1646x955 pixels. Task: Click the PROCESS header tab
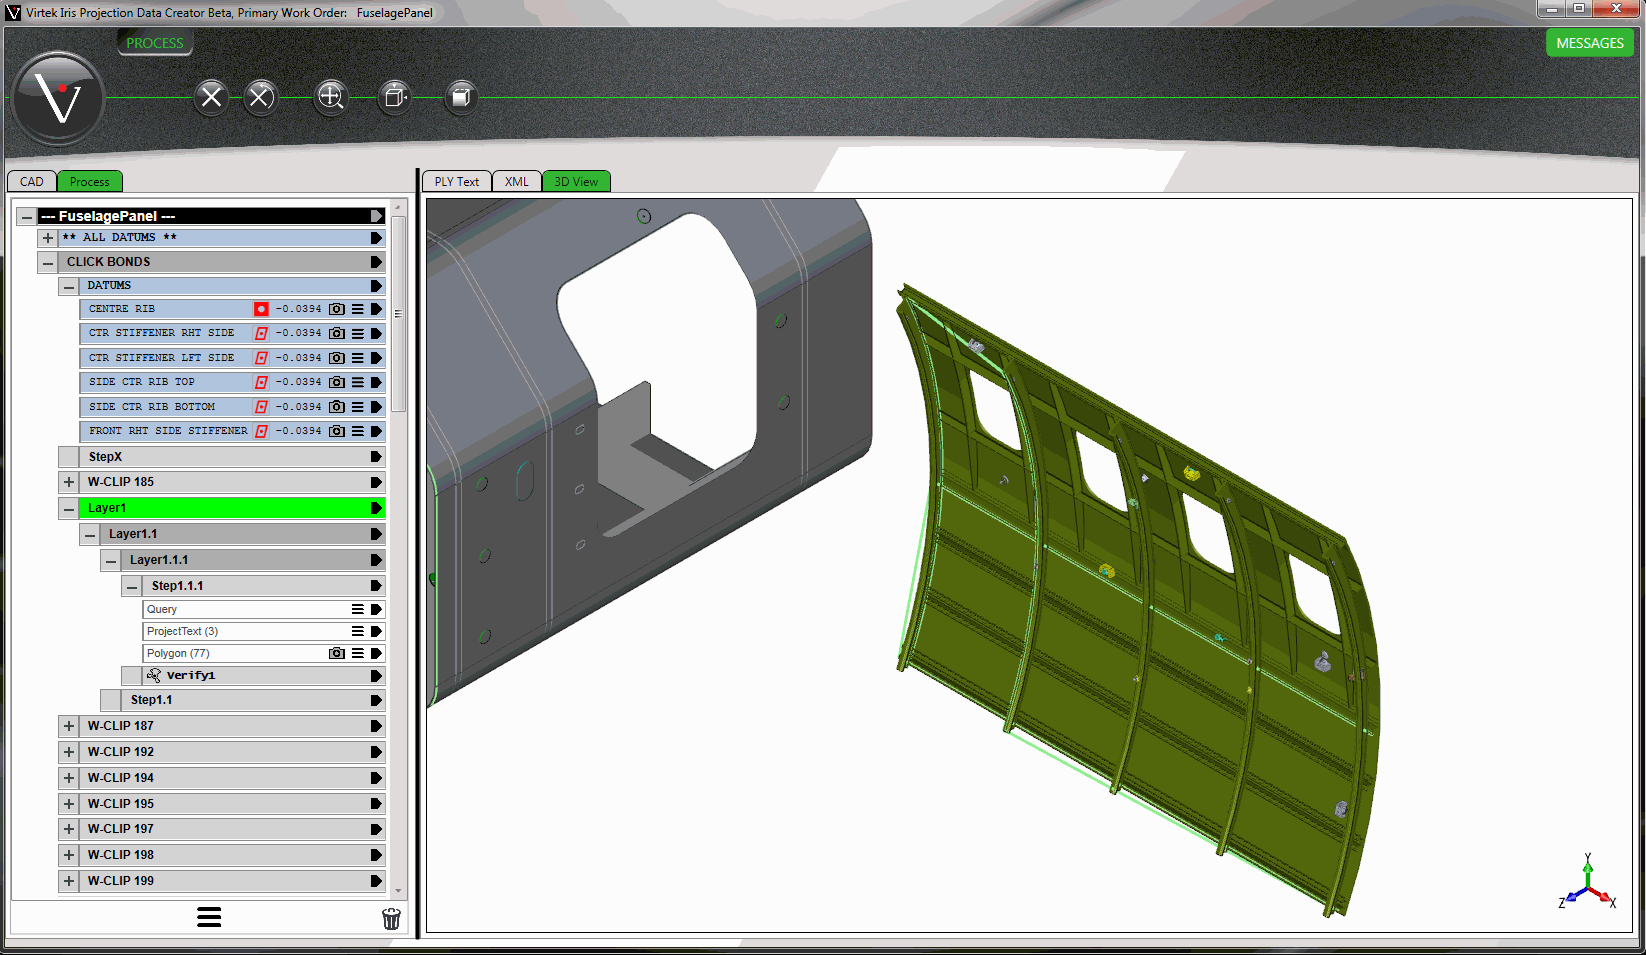tap(155, 43)
